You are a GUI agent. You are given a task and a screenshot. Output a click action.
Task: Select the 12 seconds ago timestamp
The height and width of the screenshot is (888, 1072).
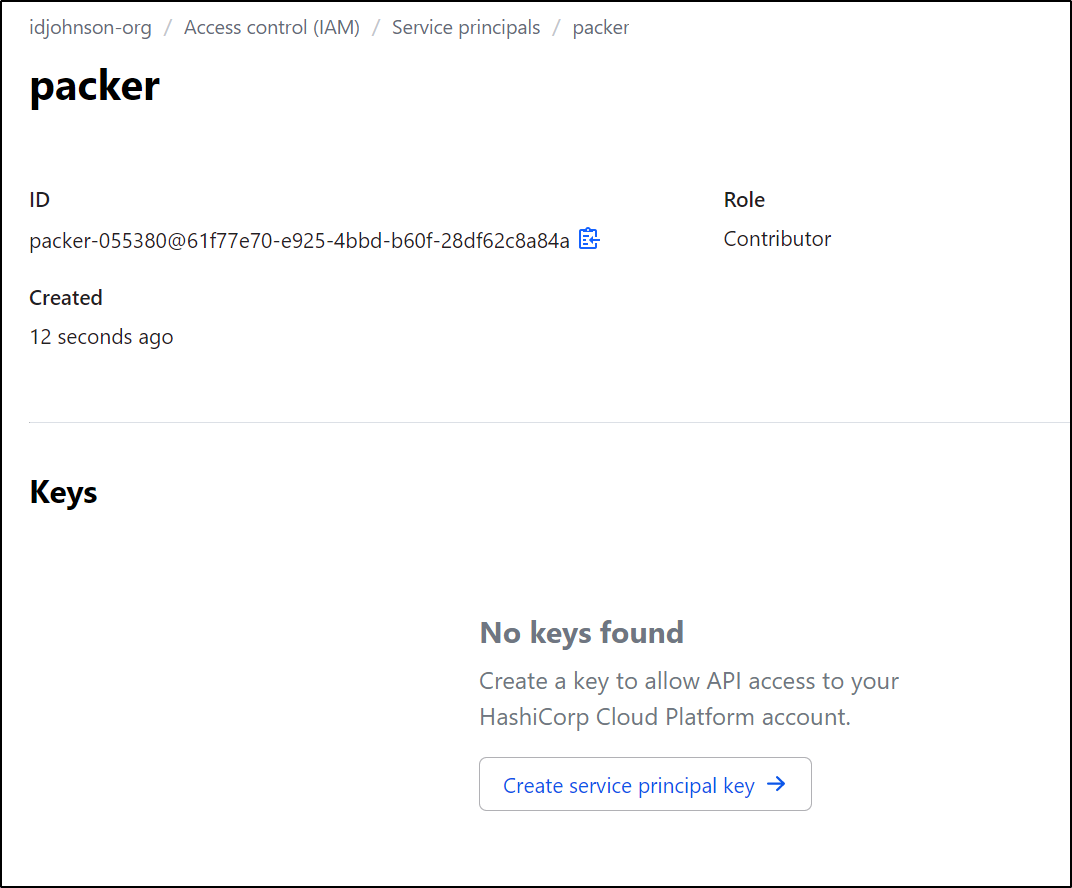coord(101,337)
